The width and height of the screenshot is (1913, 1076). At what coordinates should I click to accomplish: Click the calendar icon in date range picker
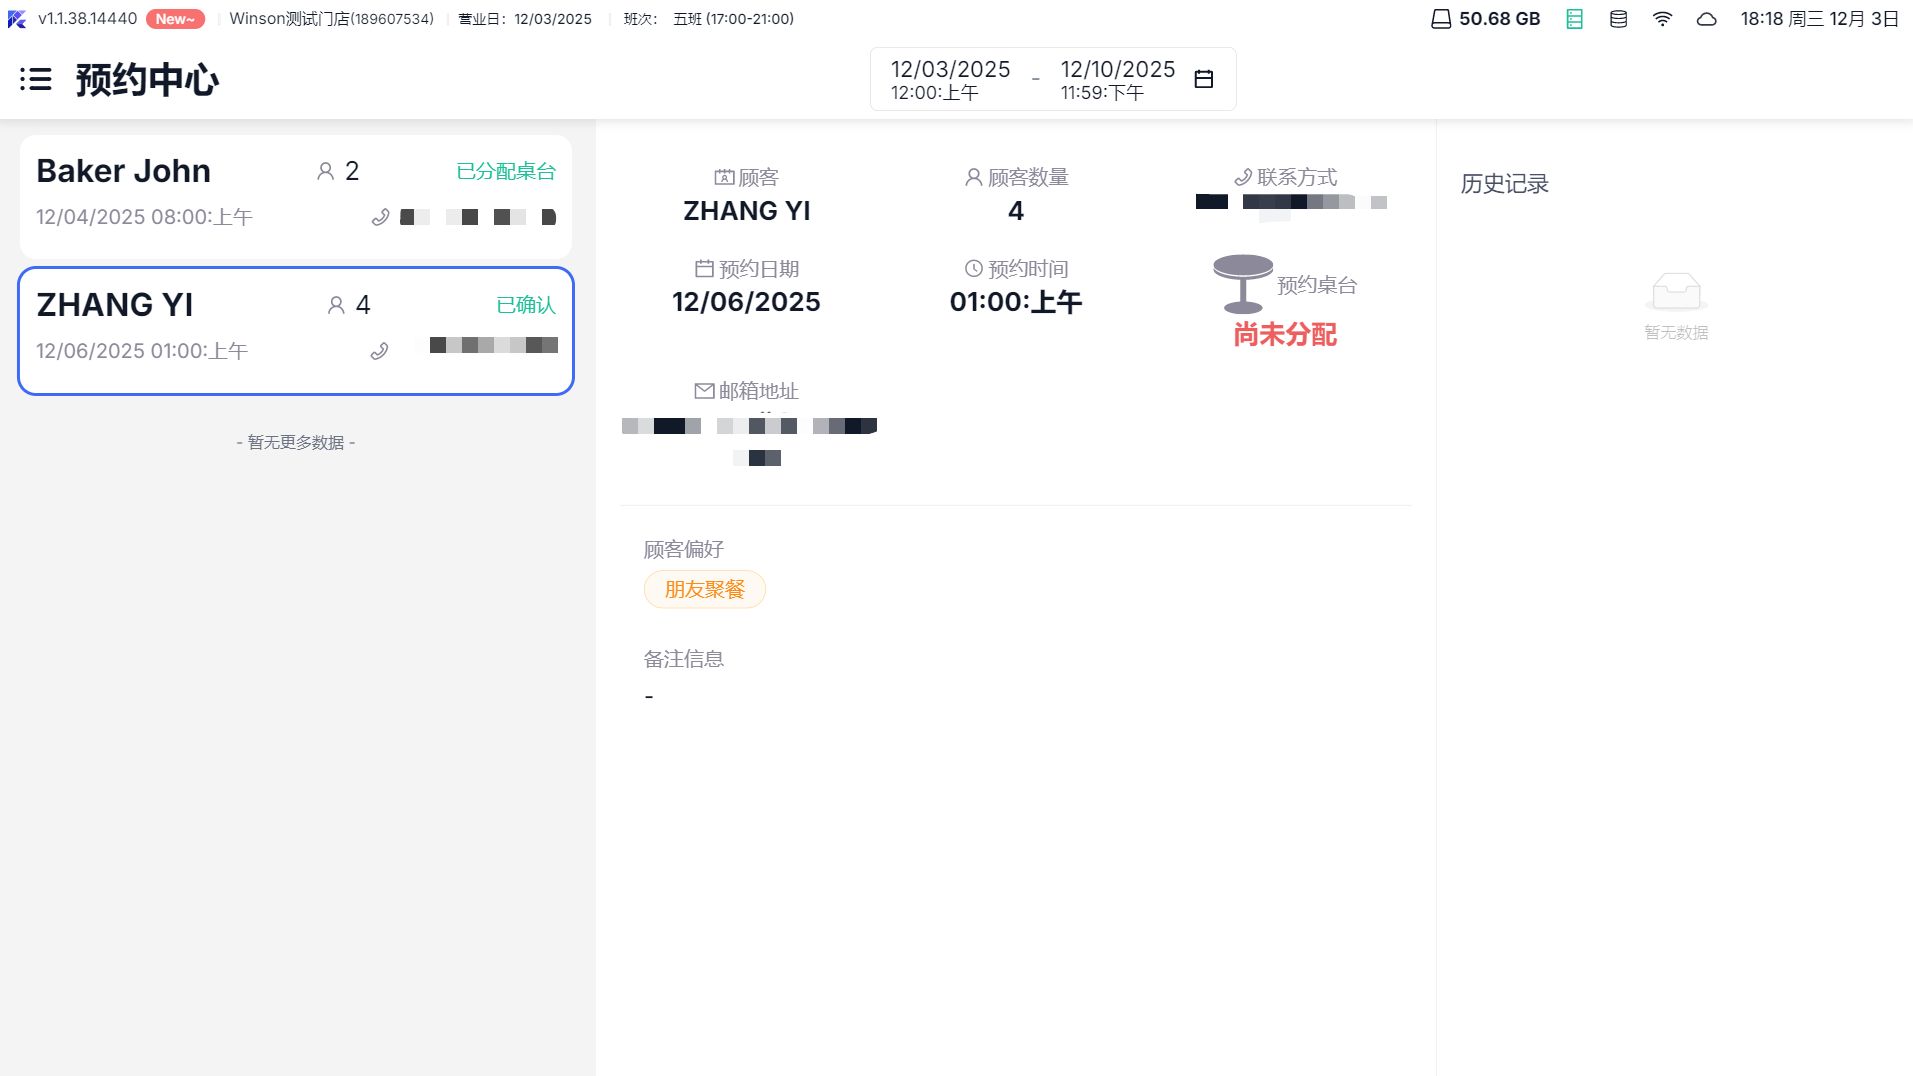click(x=1204, y=79)
